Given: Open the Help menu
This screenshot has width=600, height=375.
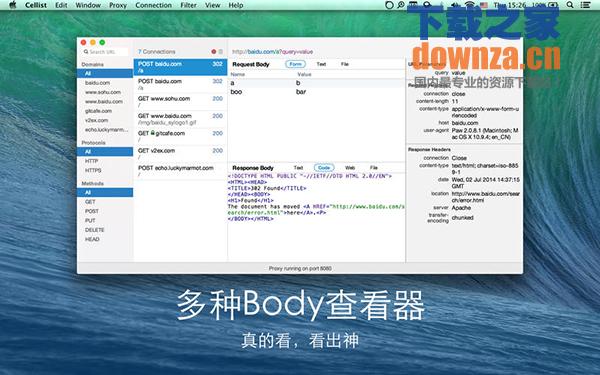Looking at the screenshot, I should 236,5.
